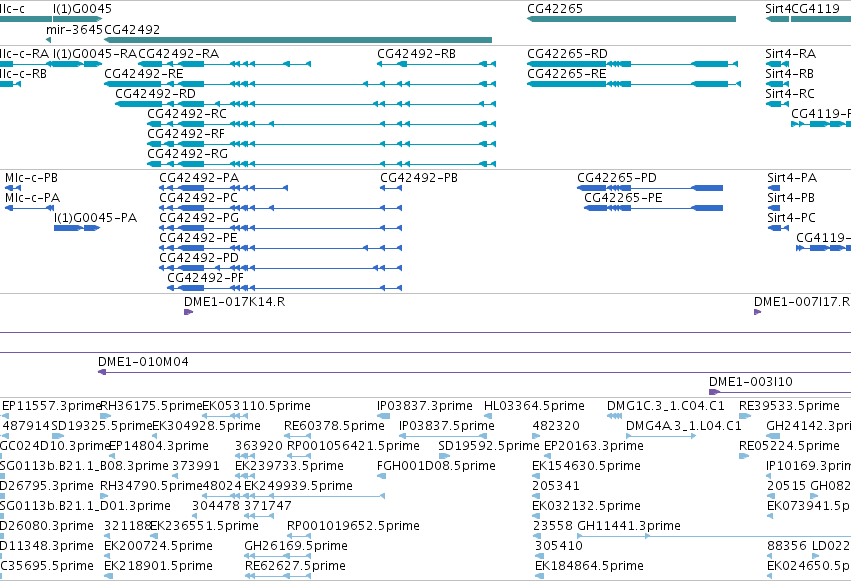Select EST RH36175.5prime

pos(106,416)
